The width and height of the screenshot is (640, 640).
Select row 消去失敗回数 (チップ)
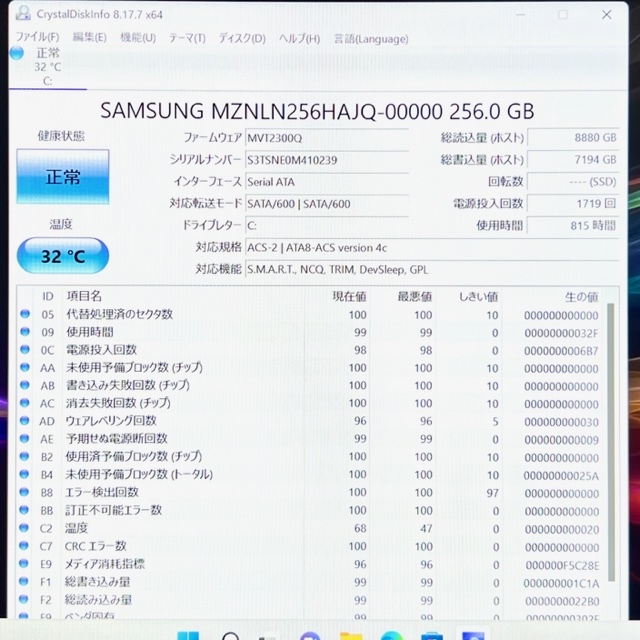[310, 403]
